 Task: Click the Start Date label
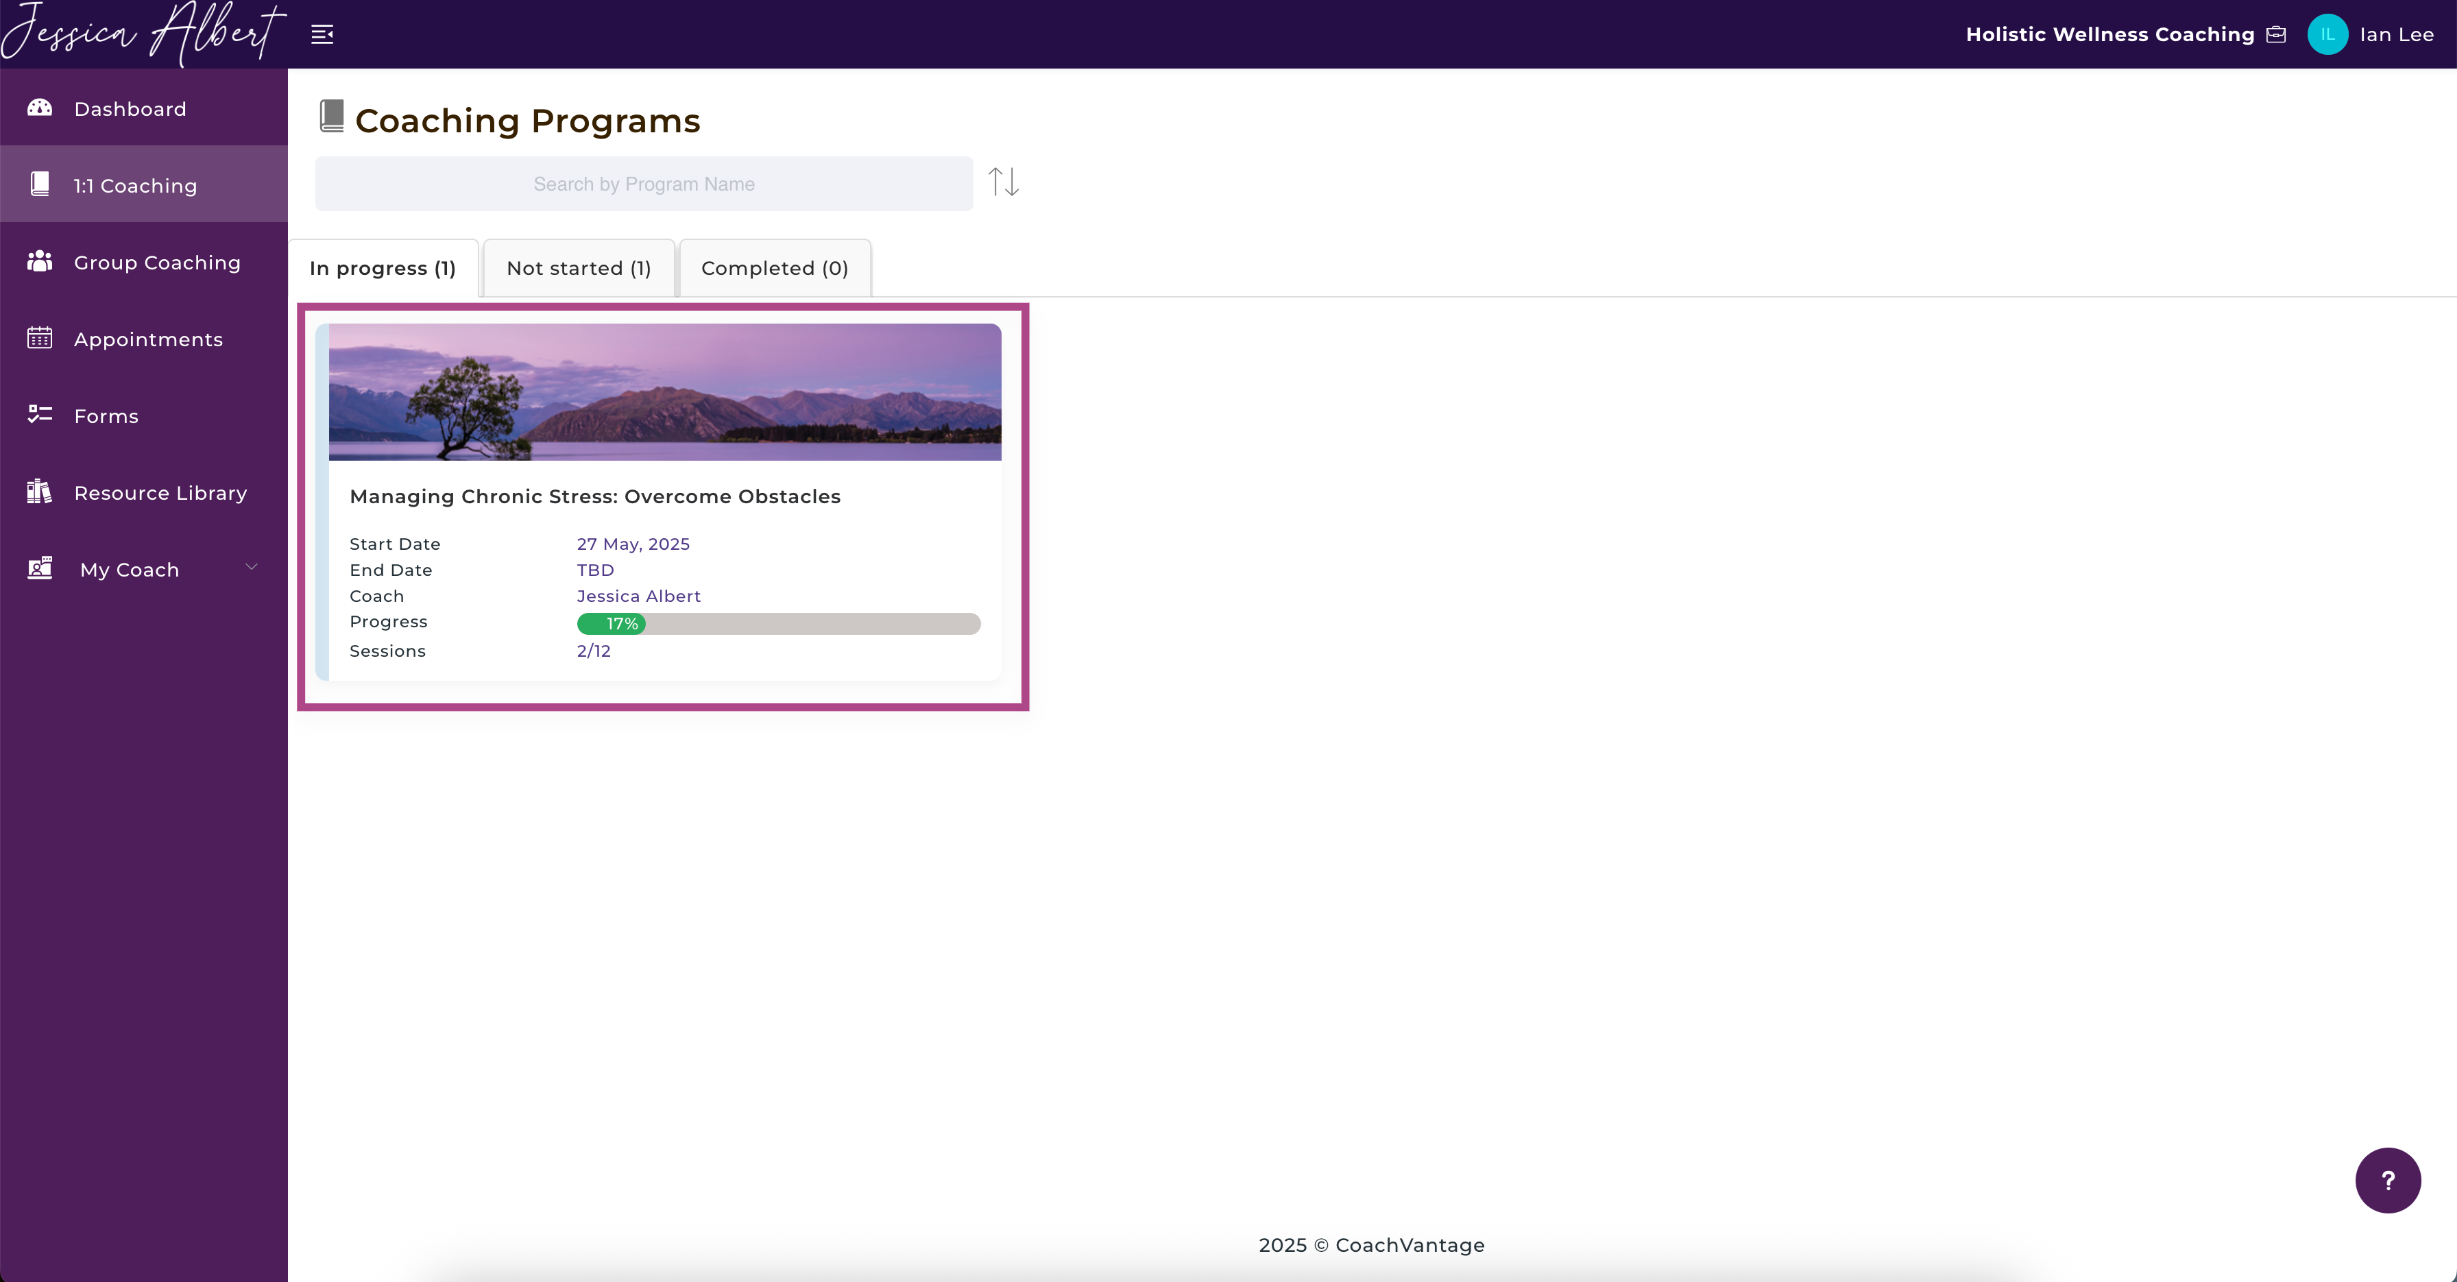click(x=395, y=544)
